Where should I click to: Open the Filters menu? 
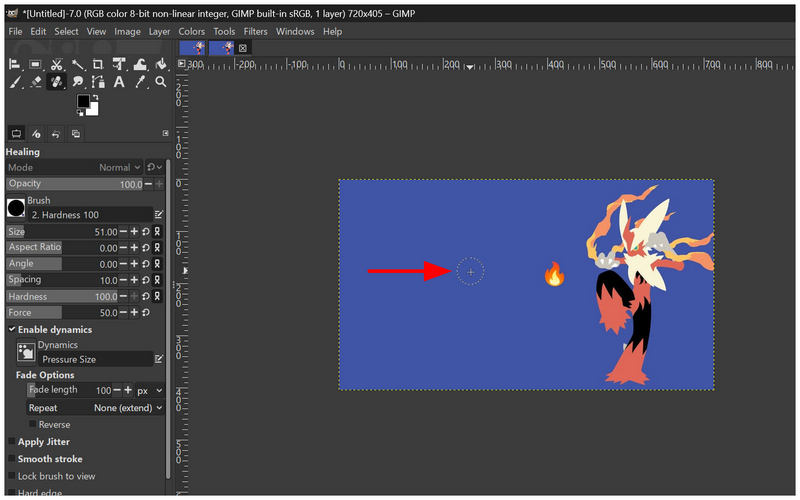(255, 32)
